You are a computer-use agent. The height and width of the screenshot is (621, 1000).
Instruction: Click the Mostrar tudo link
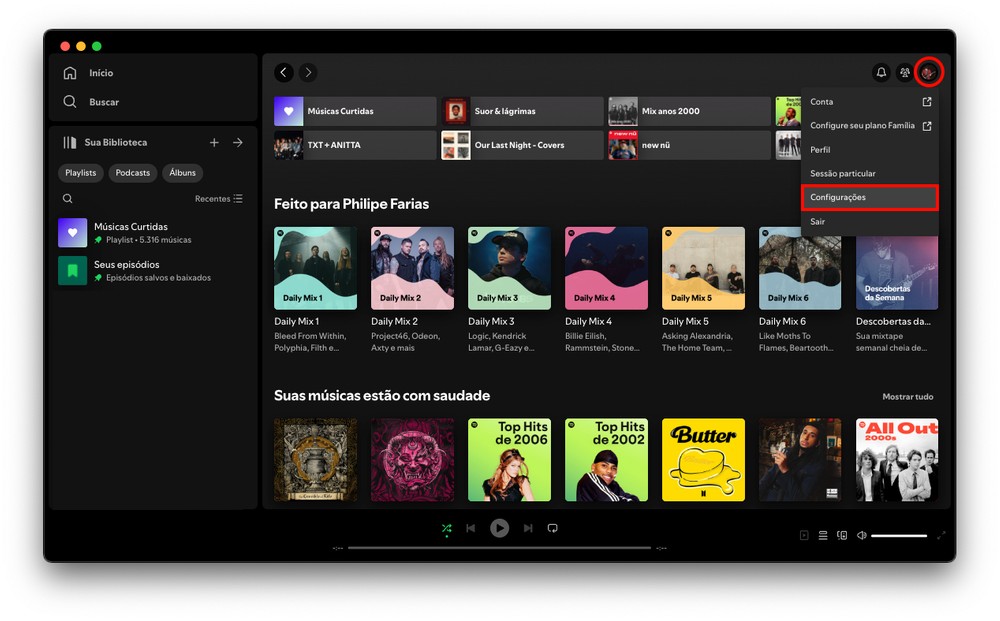coord(907,397)
